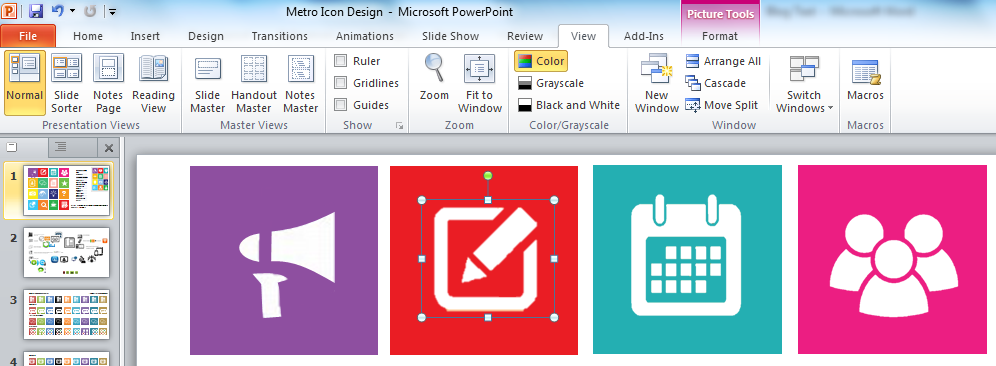
Task: Click Move Split
Action: click(722, 105)
